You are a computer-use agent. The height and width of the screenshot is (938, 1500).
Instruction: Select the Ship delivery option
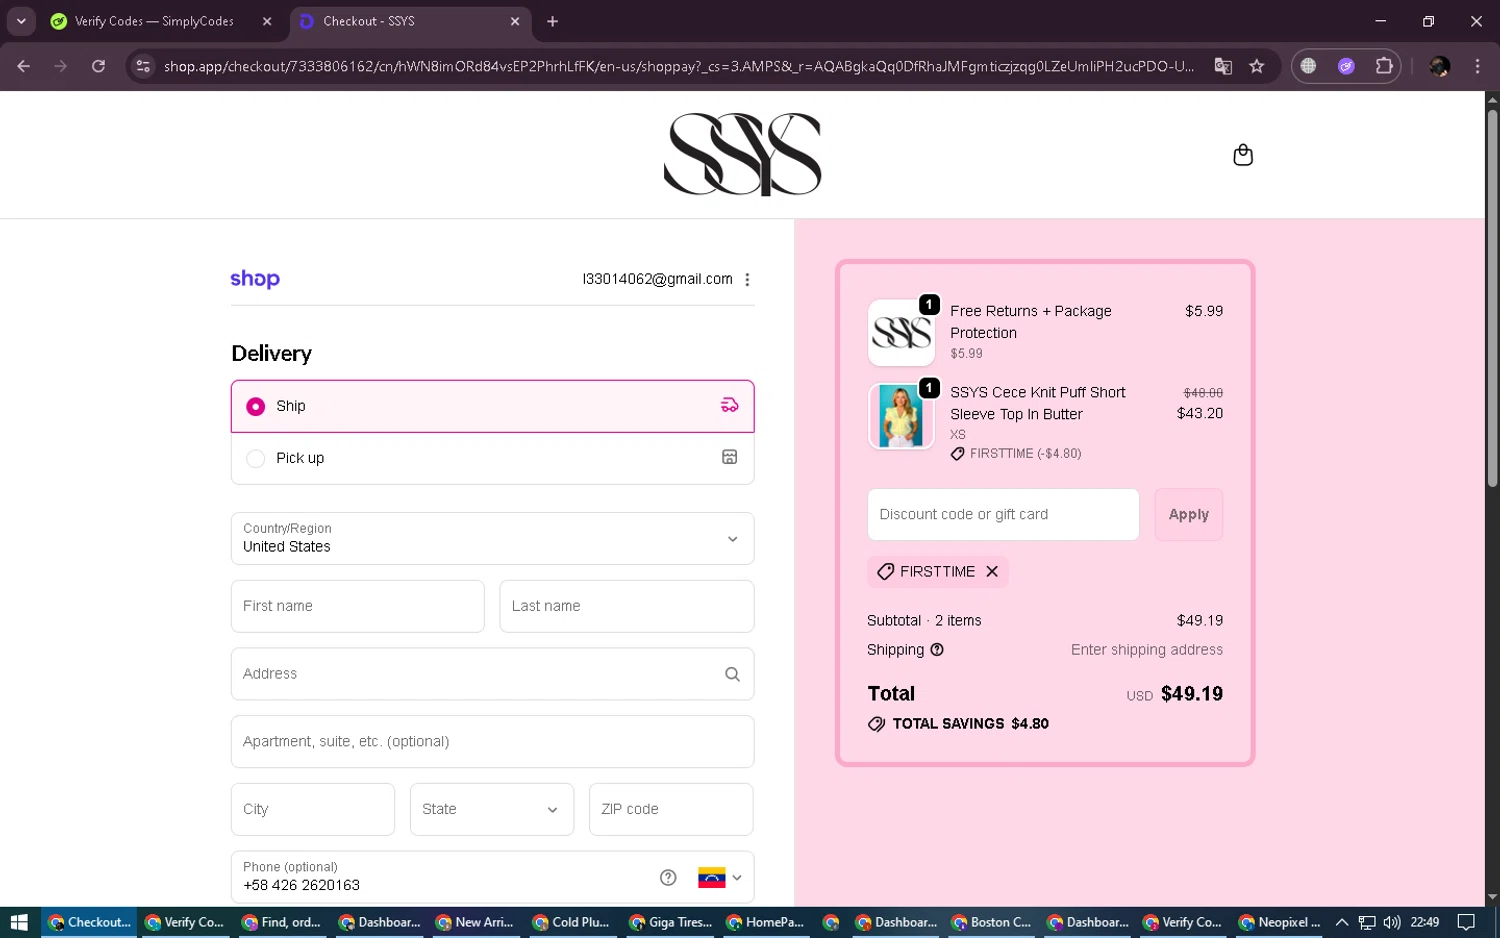tap(492, 406)
